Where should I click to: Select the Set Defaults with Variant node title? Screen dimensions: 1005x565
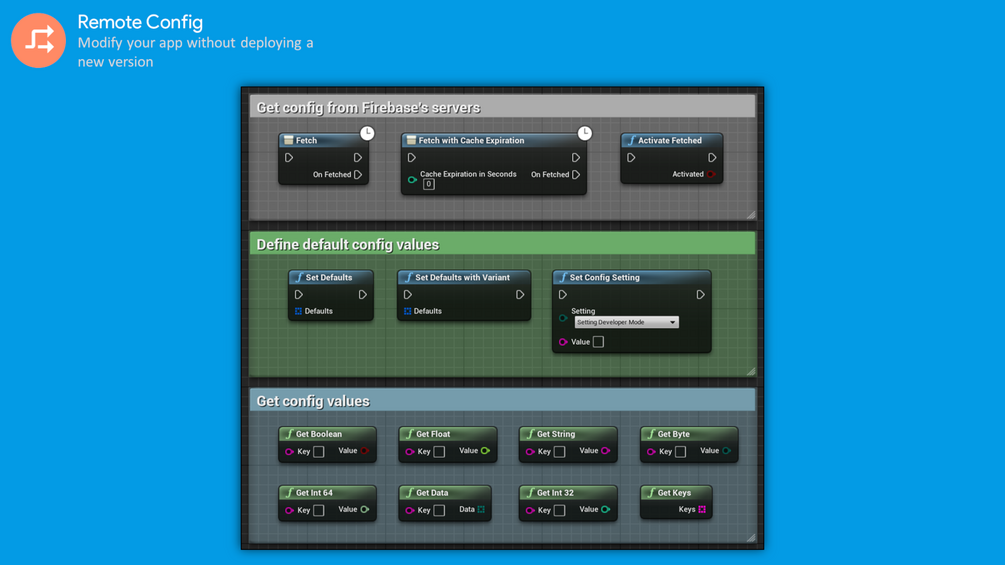point(462,277)
